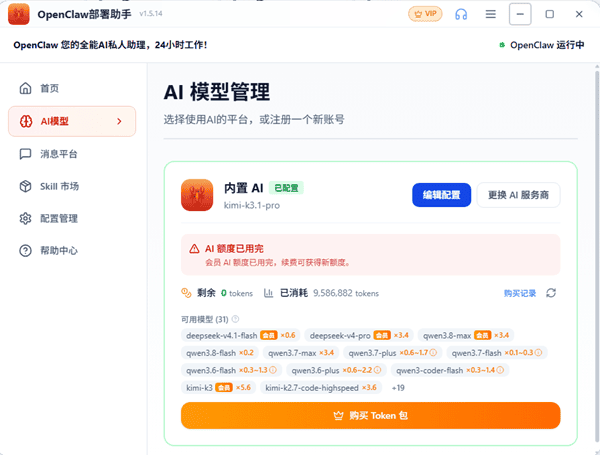
Task: Select the qwen3.8-flash model chip
Action: 220,352
